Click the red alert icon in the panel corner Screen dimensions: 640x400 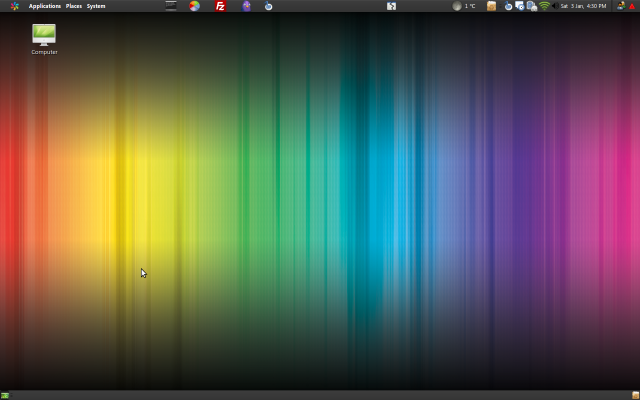pyautogui.click(x=631, y=6)
